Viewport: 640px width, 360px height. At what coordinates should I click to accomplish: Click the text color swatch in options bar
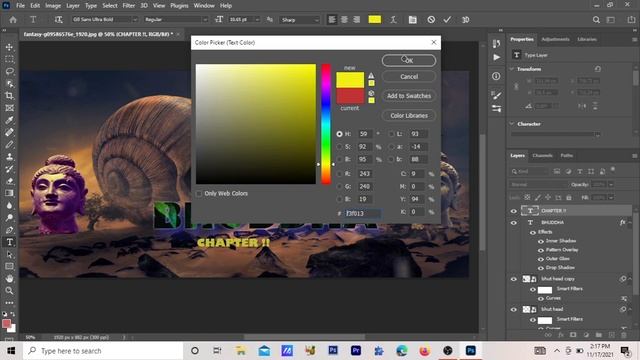[x=375, y=20]
